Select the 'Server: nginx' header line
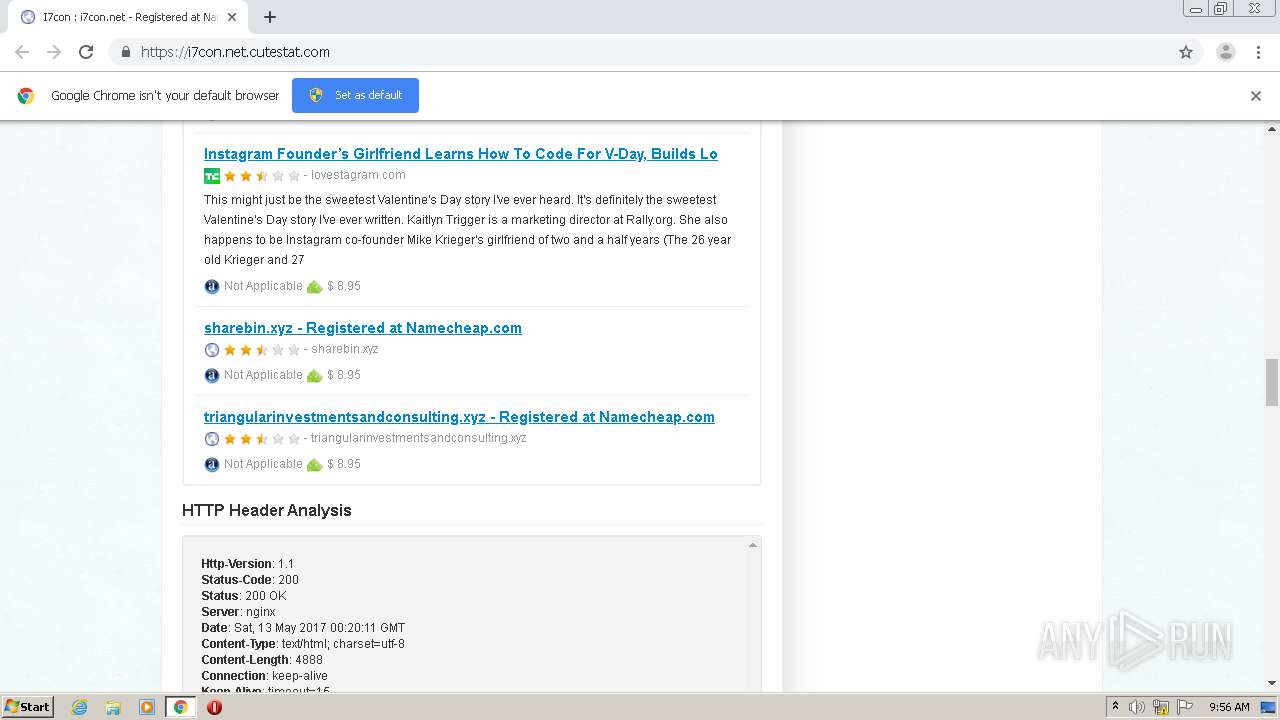Screen dimensions: 1280x720 pyautogui.click(x=238, y=612)
